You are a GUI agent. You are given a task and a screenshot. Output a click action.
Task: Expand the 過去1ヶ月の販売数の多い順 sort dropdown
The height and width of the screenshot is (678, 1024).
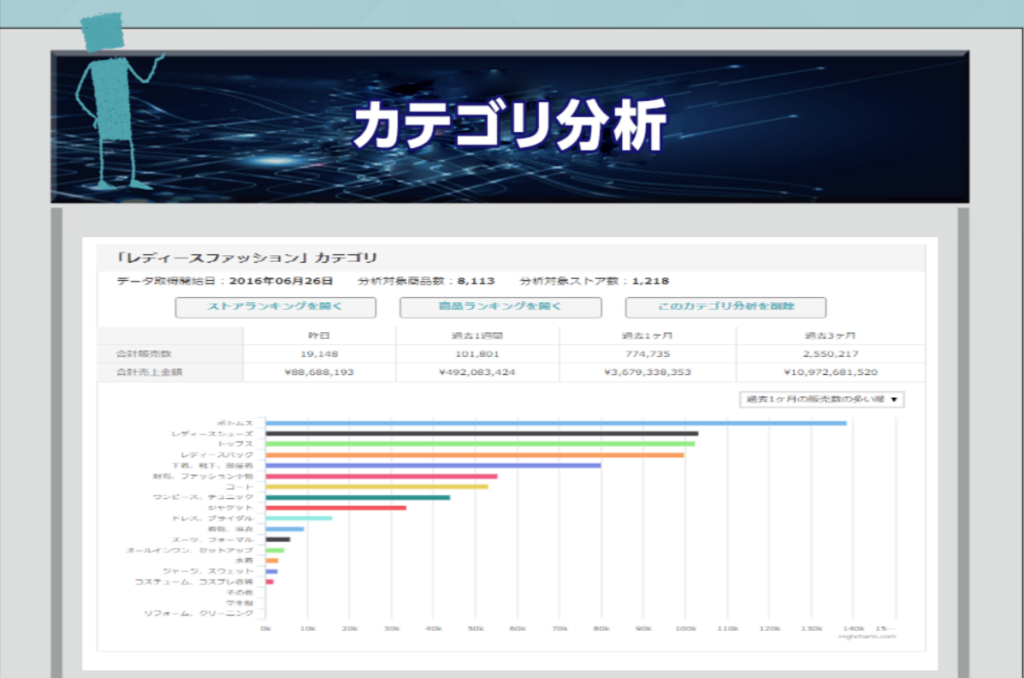[821, 399]
